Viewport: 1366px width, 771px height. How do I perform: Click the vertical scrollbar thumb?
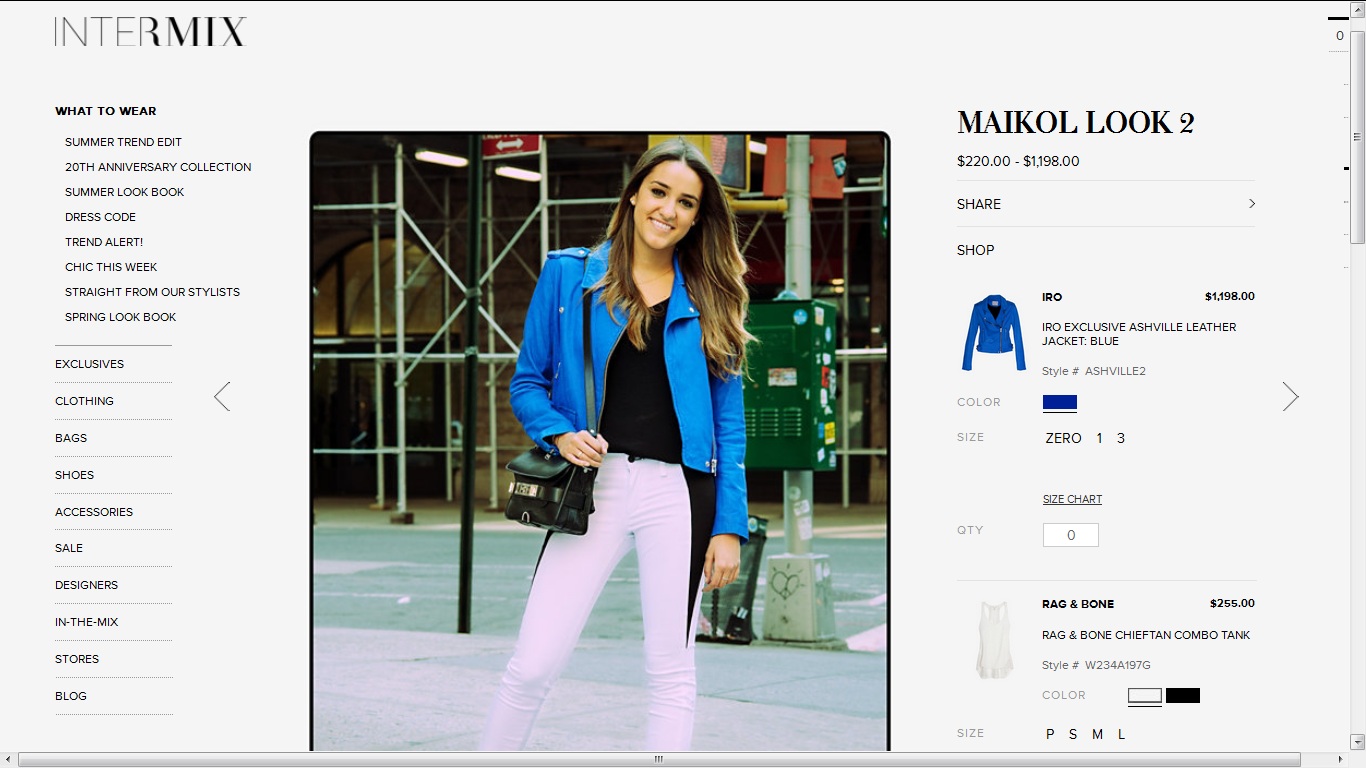(x=1357, y=138)
